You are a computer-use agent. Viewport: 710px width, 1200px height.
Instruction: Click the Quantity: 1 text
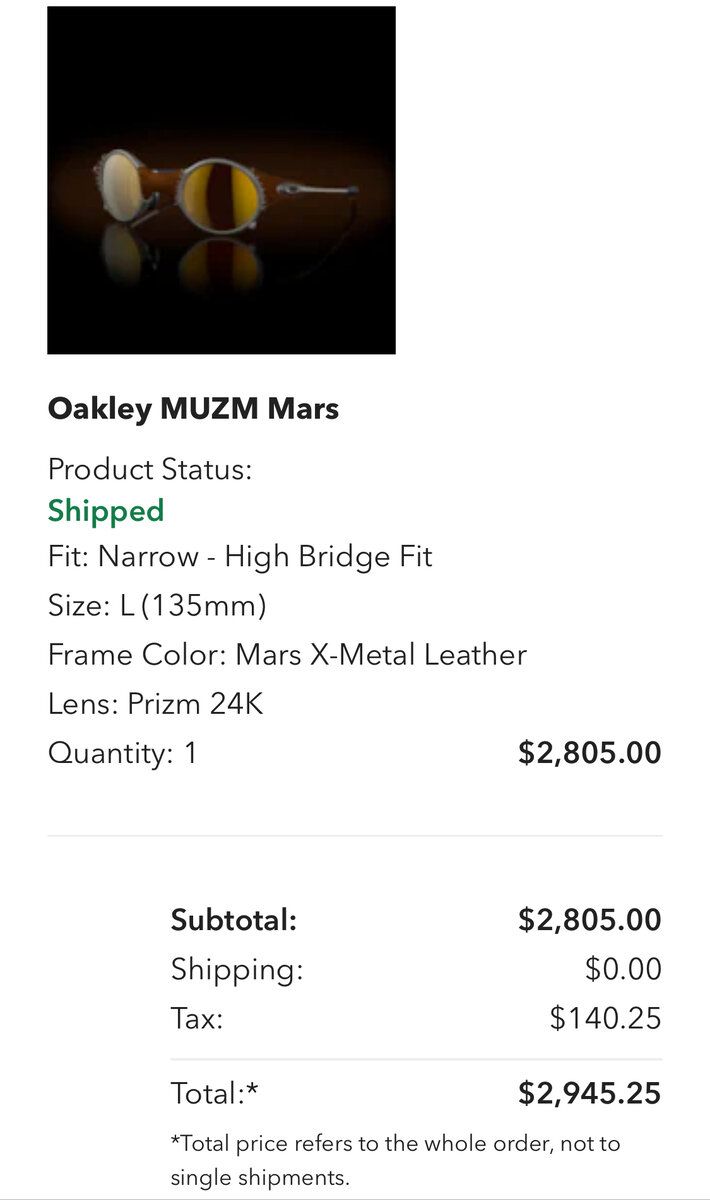(x=123, y=753)
